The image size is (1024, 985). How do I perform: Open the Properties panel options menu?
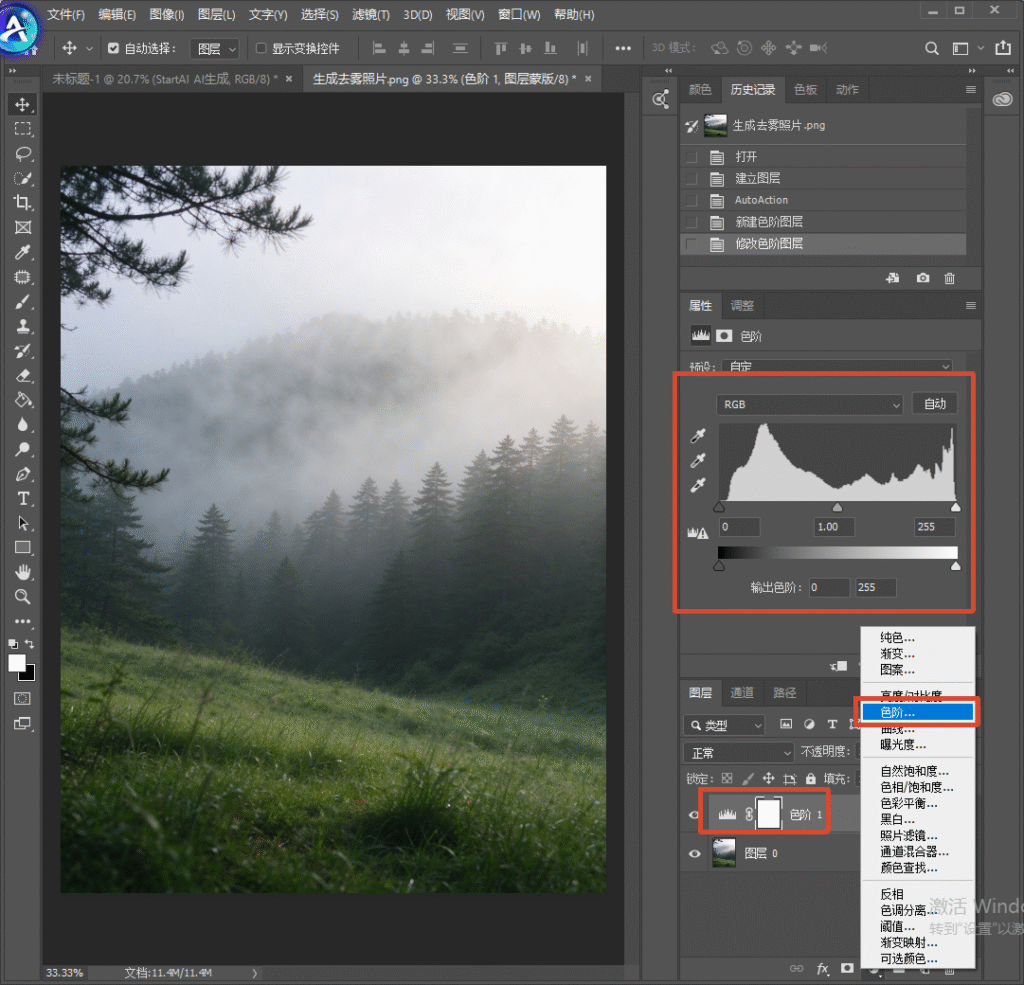pos(971,305)
